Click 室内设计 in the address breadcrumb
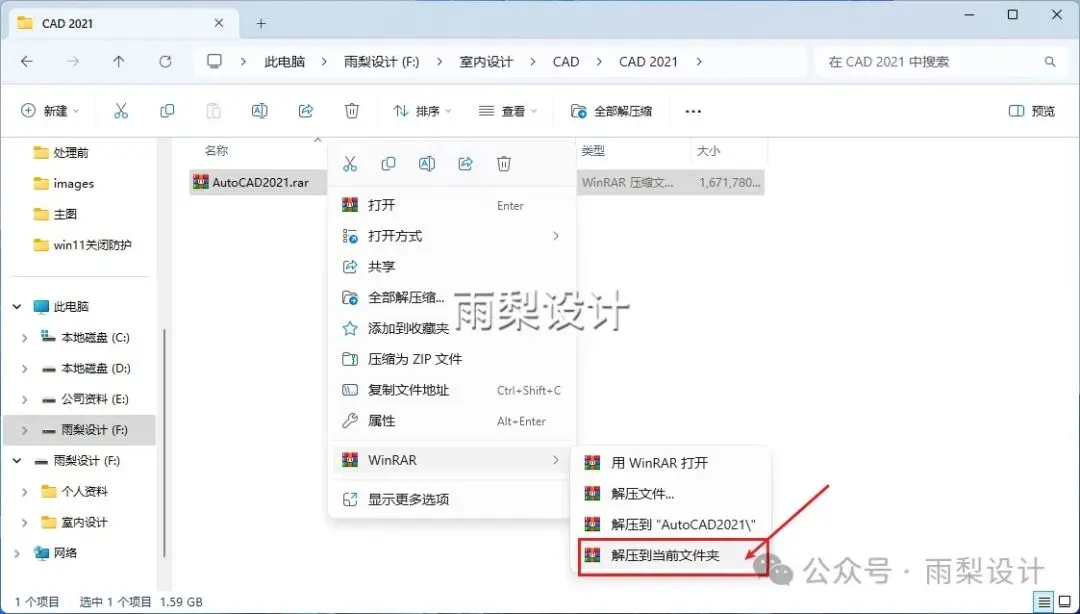 click(486, 62)
